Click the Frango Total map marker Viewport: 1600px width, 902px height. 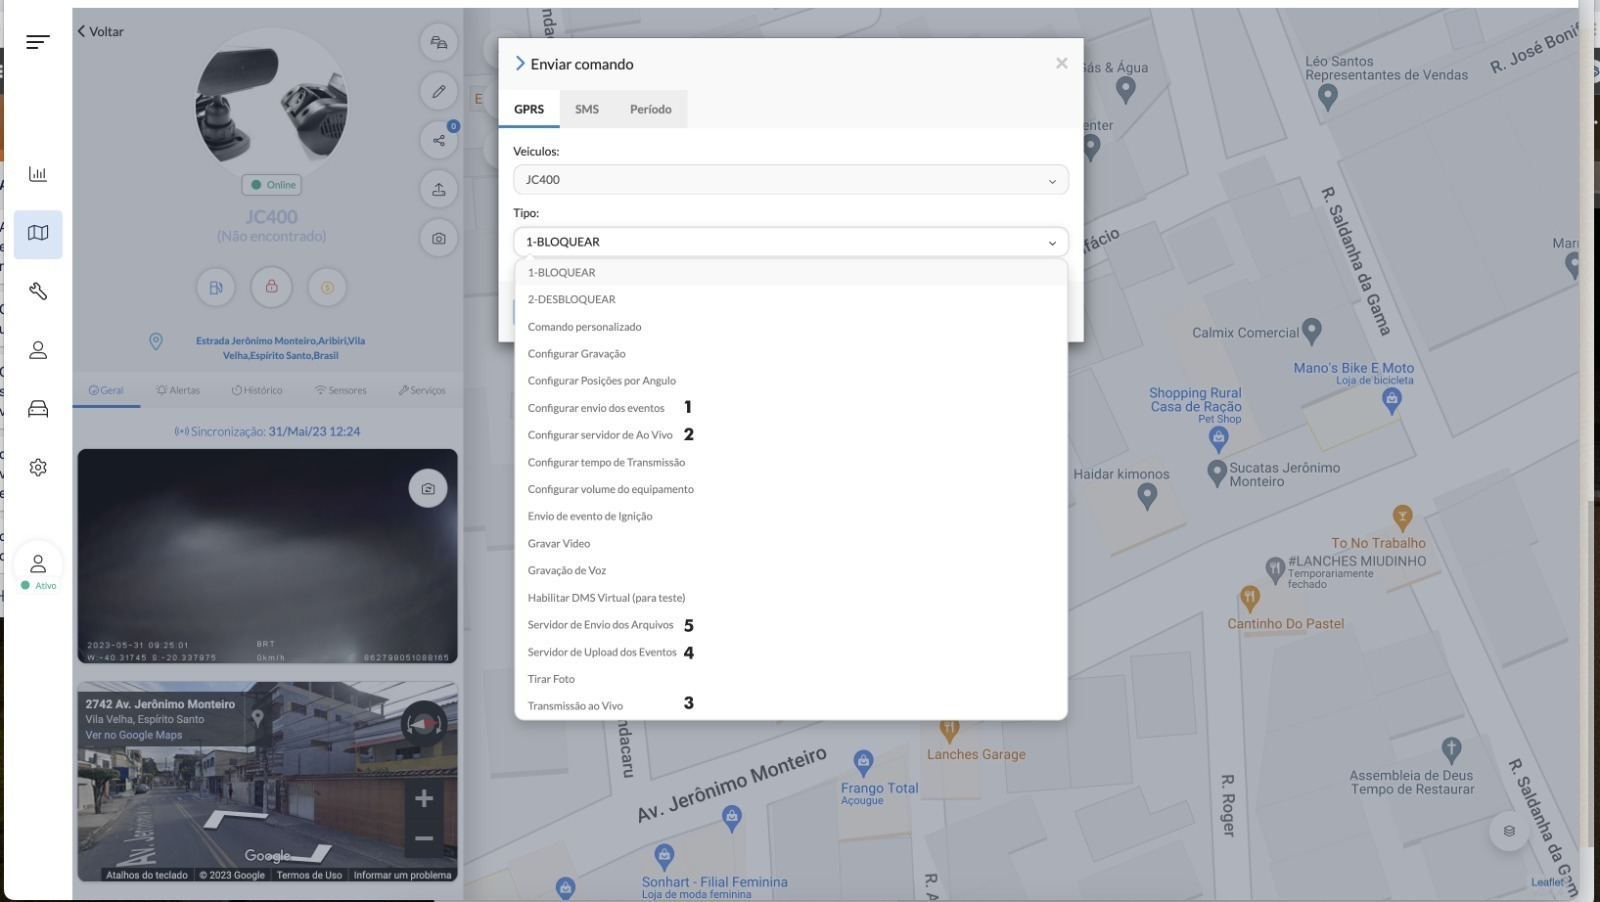(x=864, y=762)
